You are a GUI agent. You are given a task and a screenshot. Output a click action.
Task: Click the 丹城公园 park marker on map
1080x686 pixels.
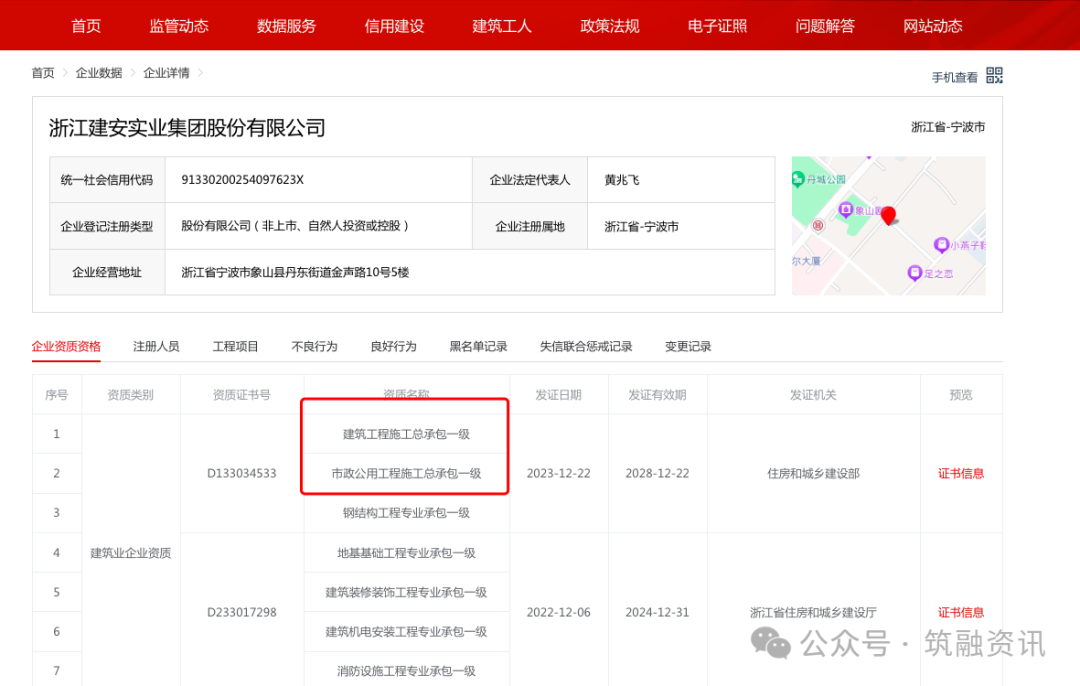point(798,180)
